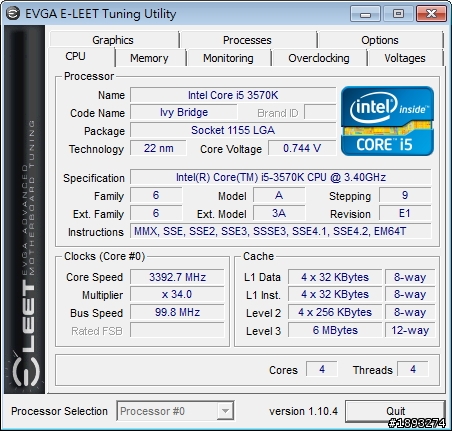The width and height of the screenshot is (452, 431).
Task: Click the Cores count value '4'
Action: (322, 369)
